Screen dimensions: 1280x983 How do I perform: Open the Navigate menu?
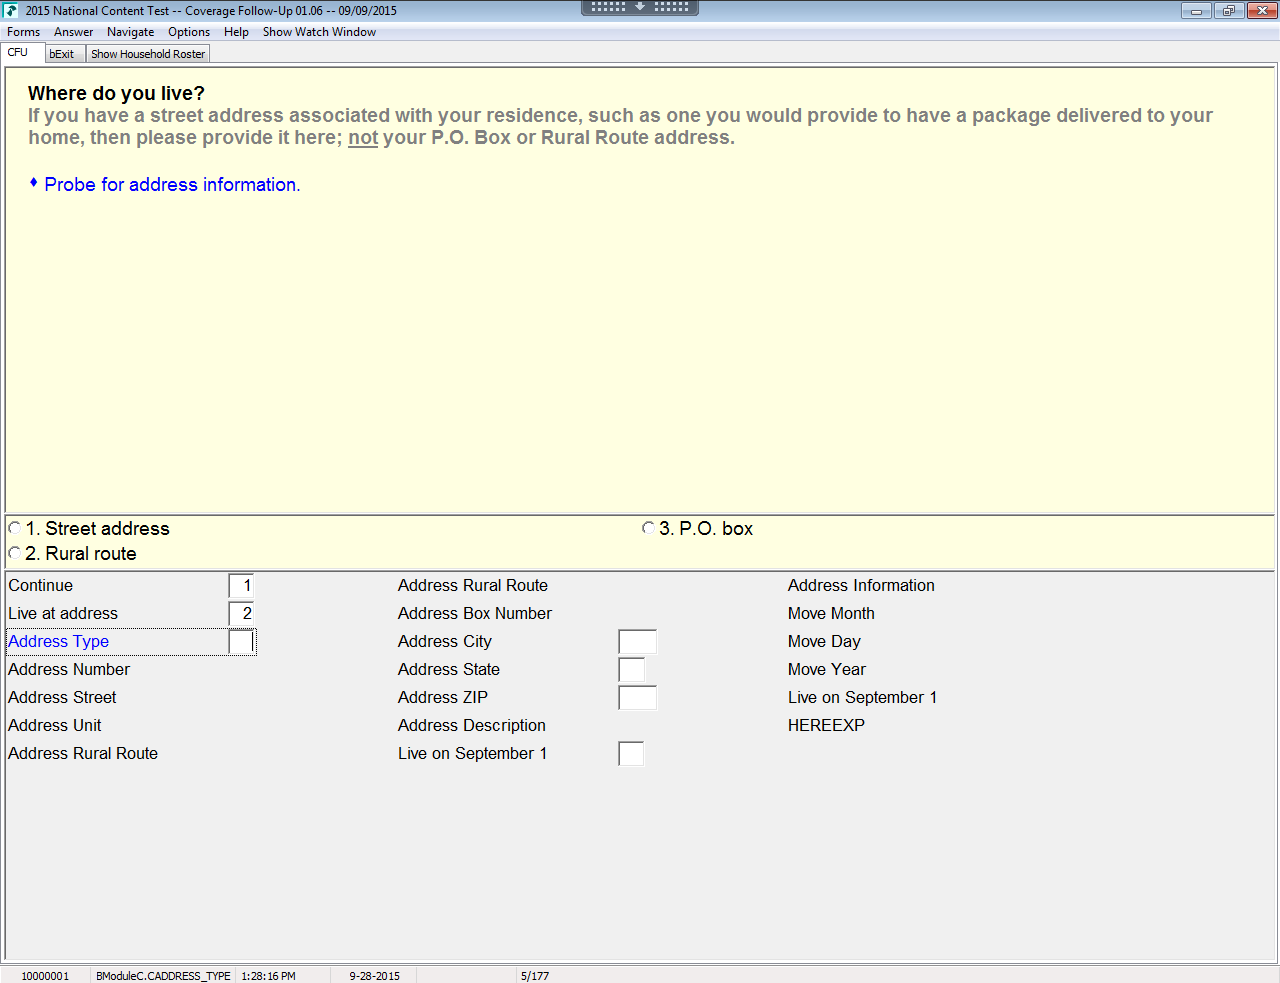(x=130, y=32)
